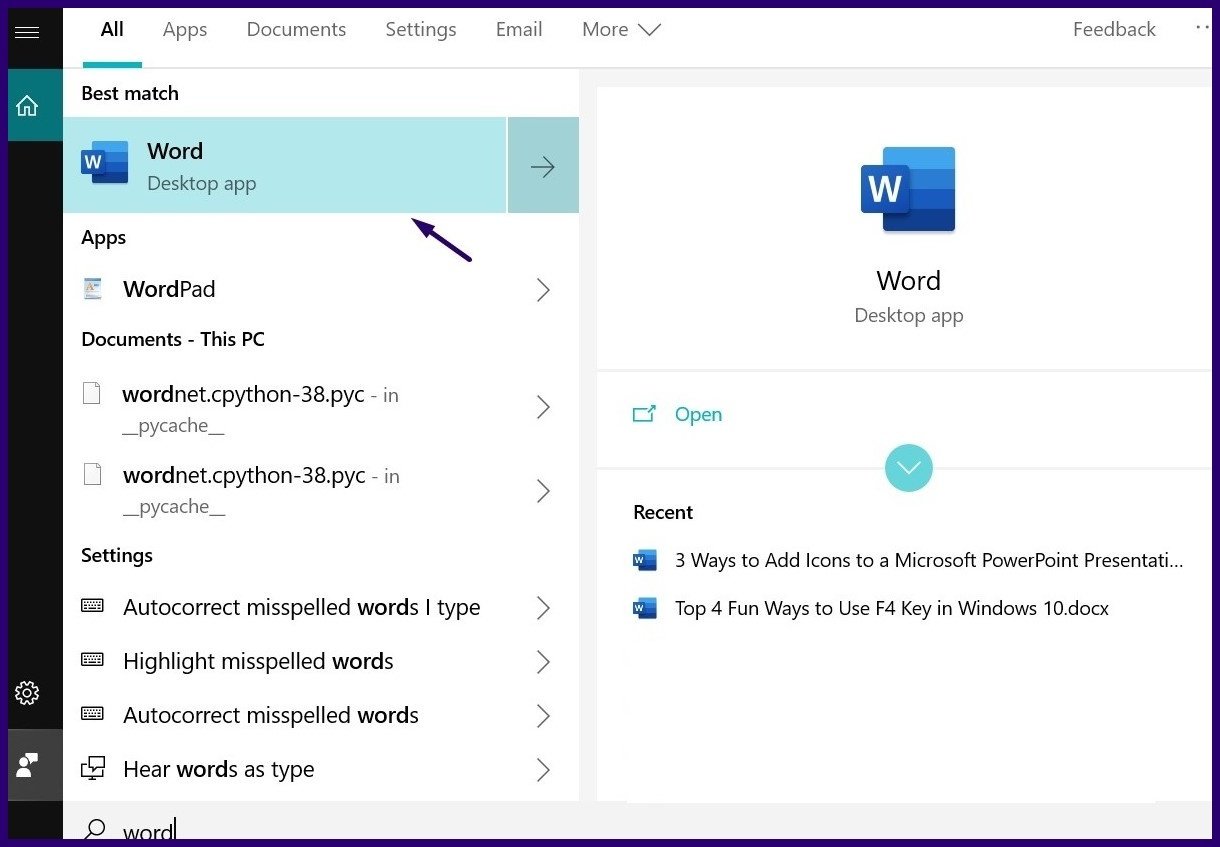Click the large Word icon in preview pane

pos(907,189)
